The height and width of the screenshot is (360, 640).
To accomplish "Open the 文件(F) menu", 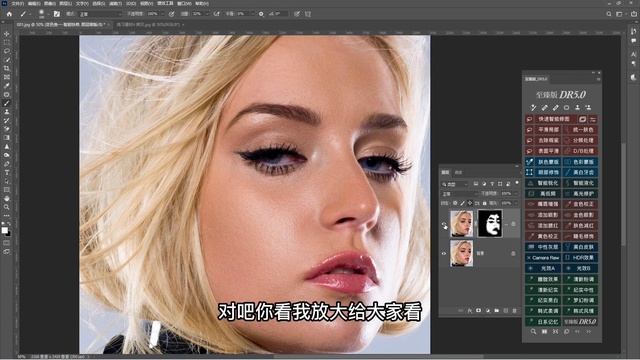I will coord(18,3).
